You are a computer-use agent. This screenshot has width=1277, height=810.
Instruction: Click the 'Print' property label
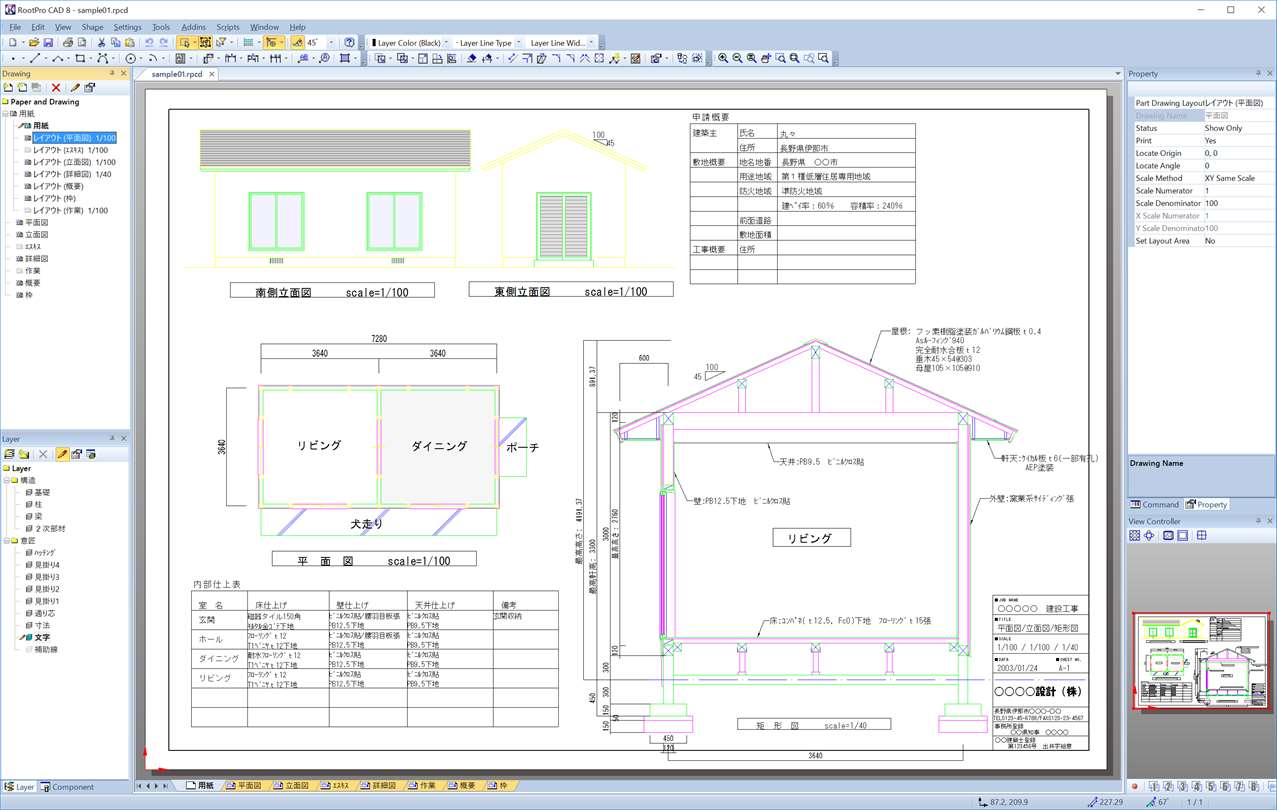pos(1143,141)
